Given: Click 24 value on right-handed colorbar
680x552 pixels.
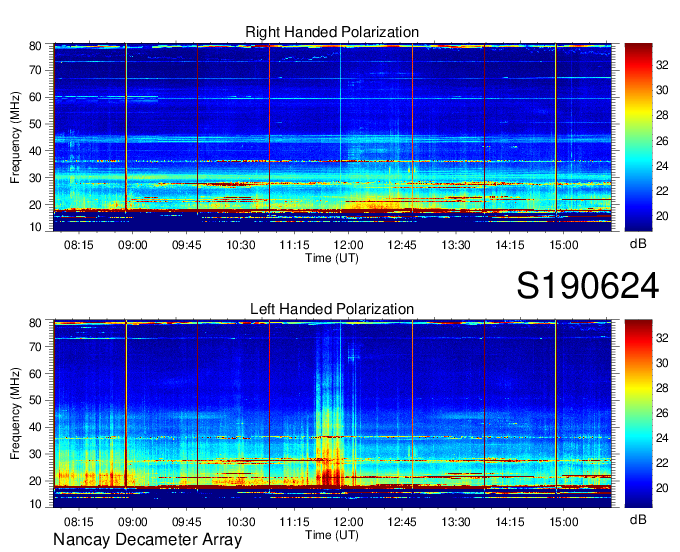Looking at the screenshot, I should 662,166.
